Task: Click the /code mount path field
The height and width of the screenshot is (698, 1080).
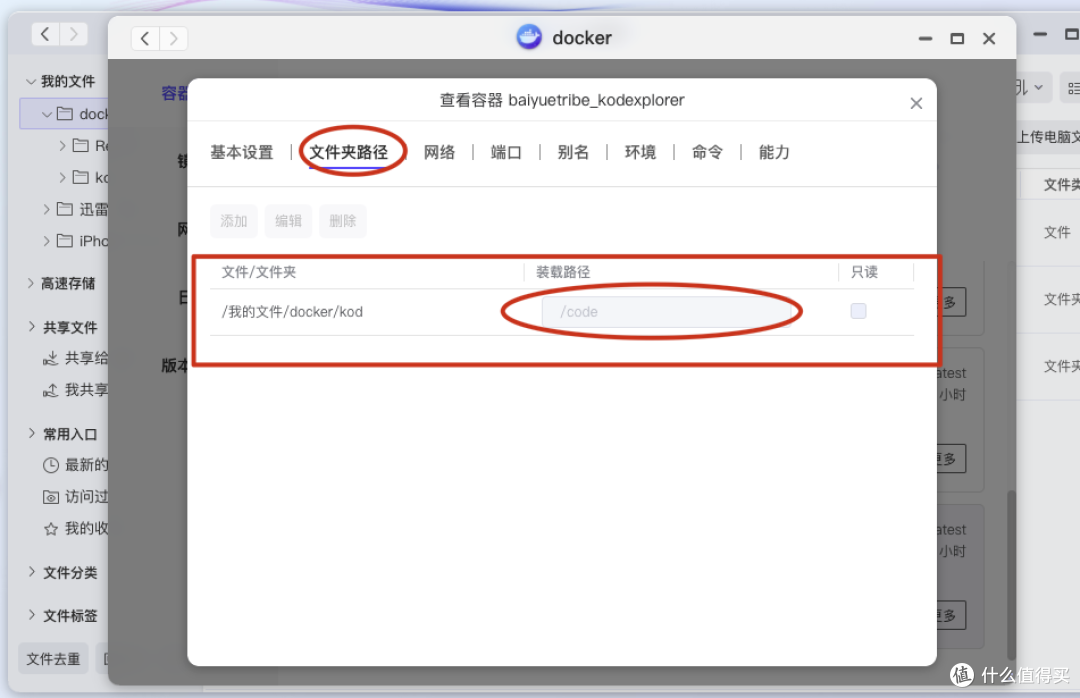Action: (666, 312)
